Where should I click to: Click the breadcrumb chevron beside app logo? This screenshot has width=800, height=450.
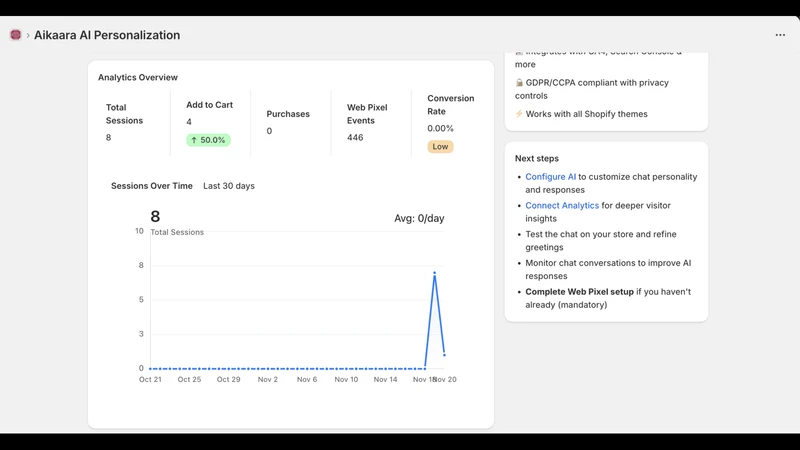point(28,35)
